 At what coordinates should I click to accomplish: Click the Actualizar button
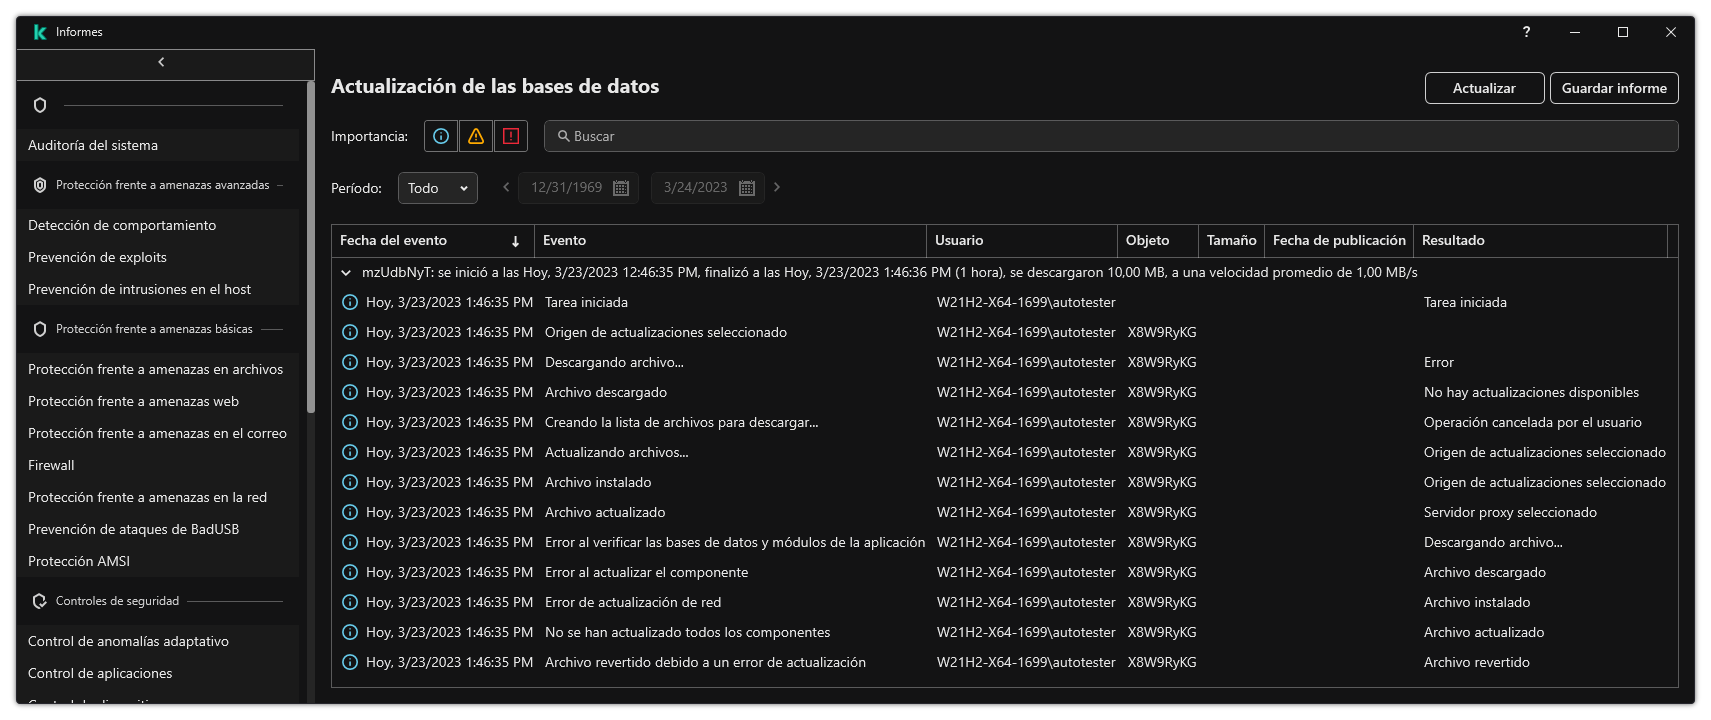pyautogui.click(x=1484, y=88)
